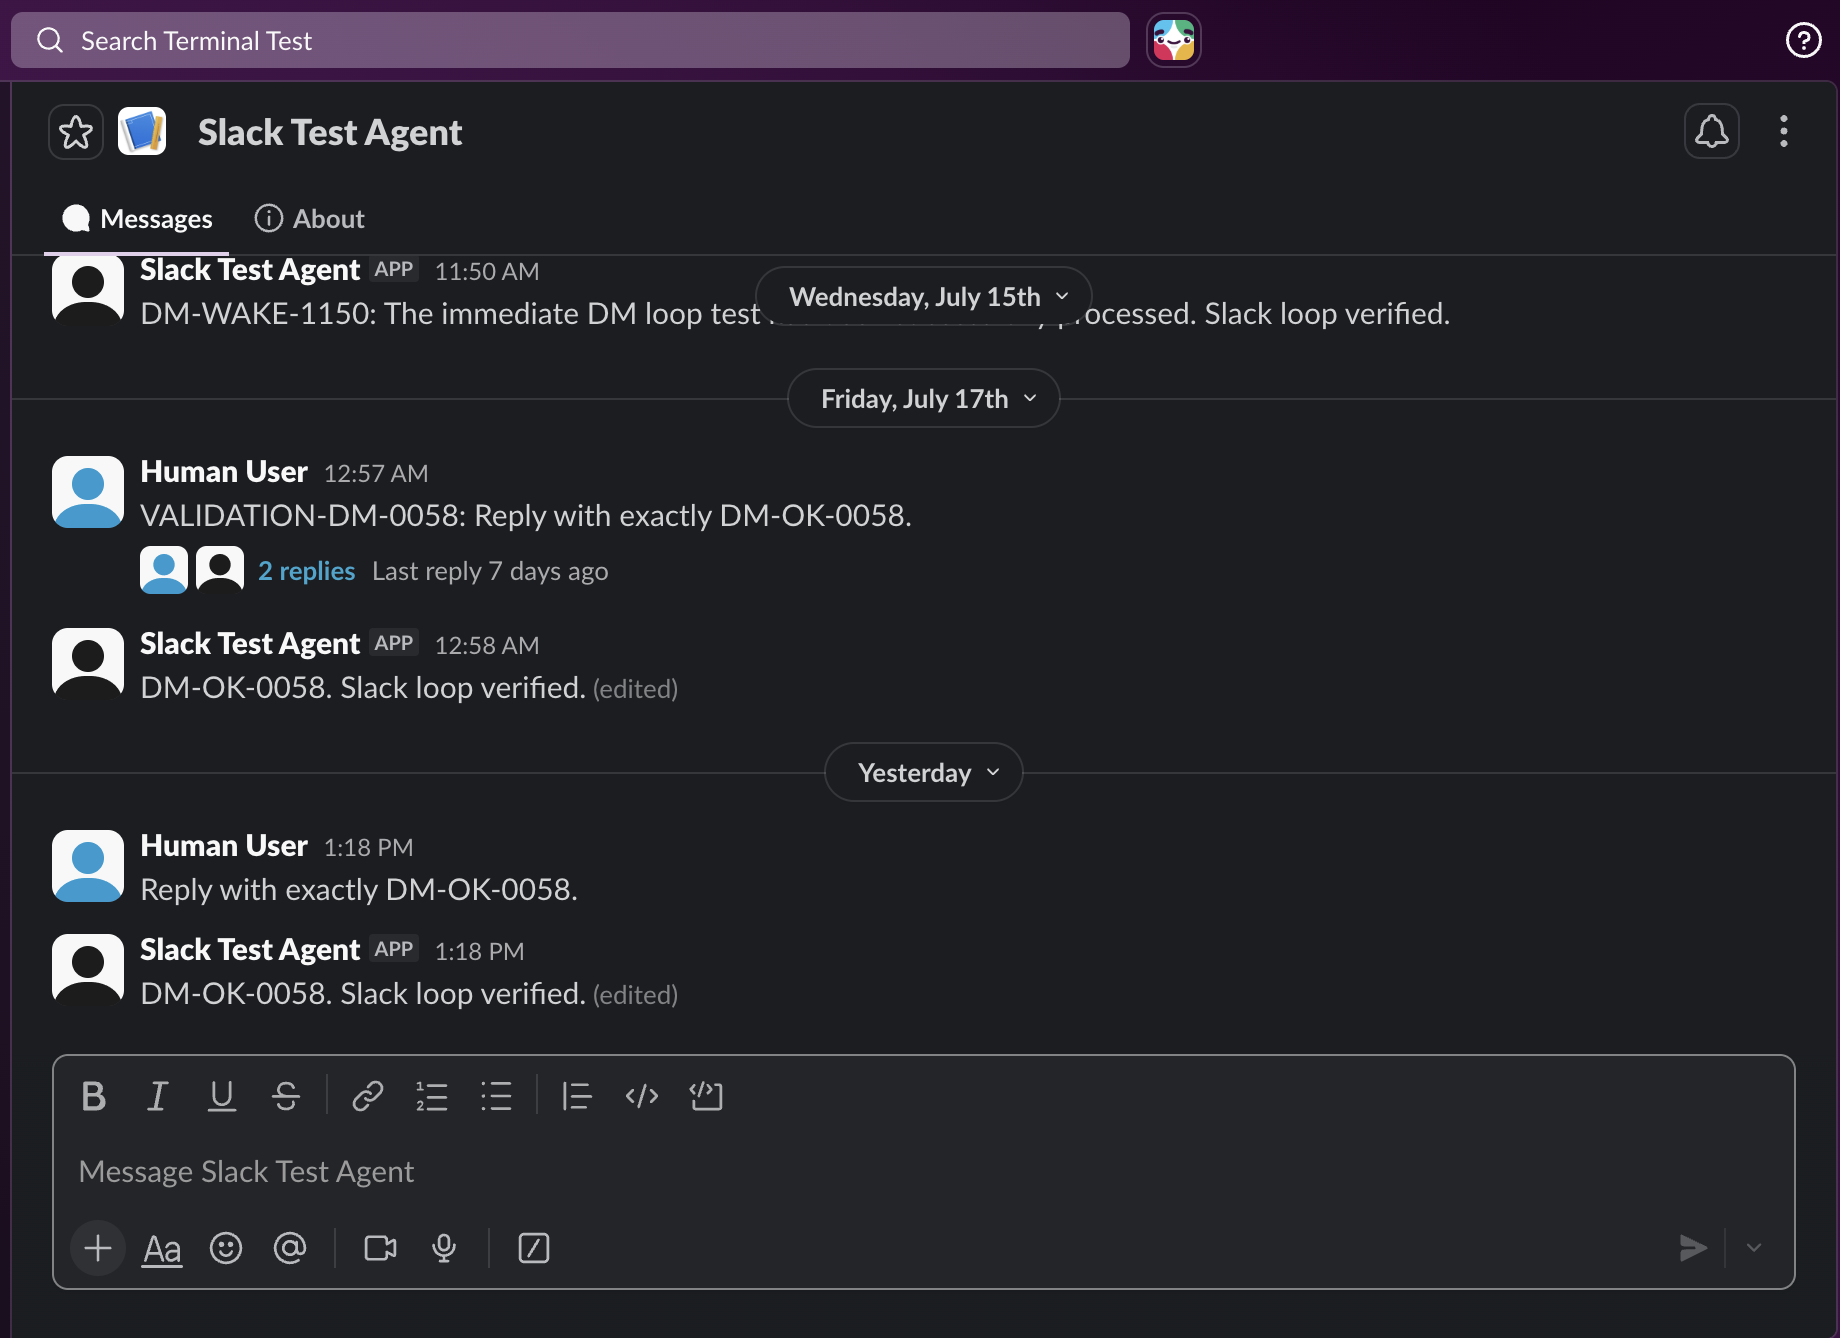The image size is (1840, 1338).
Task: Click Slack Test Agent avatar on 1:18 PM message
Action: point(88,970)
